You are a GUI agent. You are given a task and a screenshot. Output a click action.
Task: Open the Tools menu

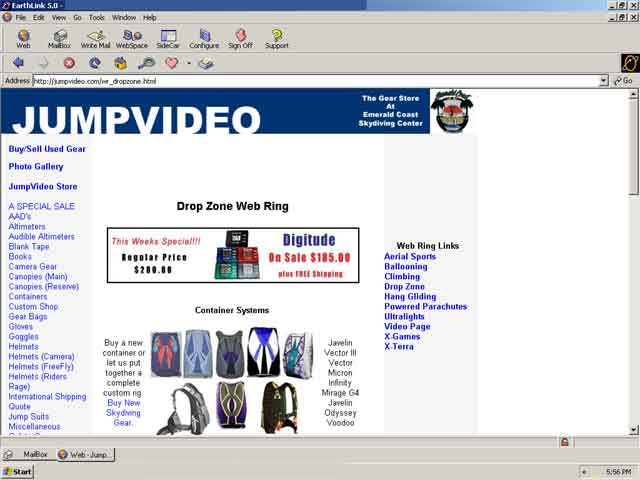[x=96, y=17]
